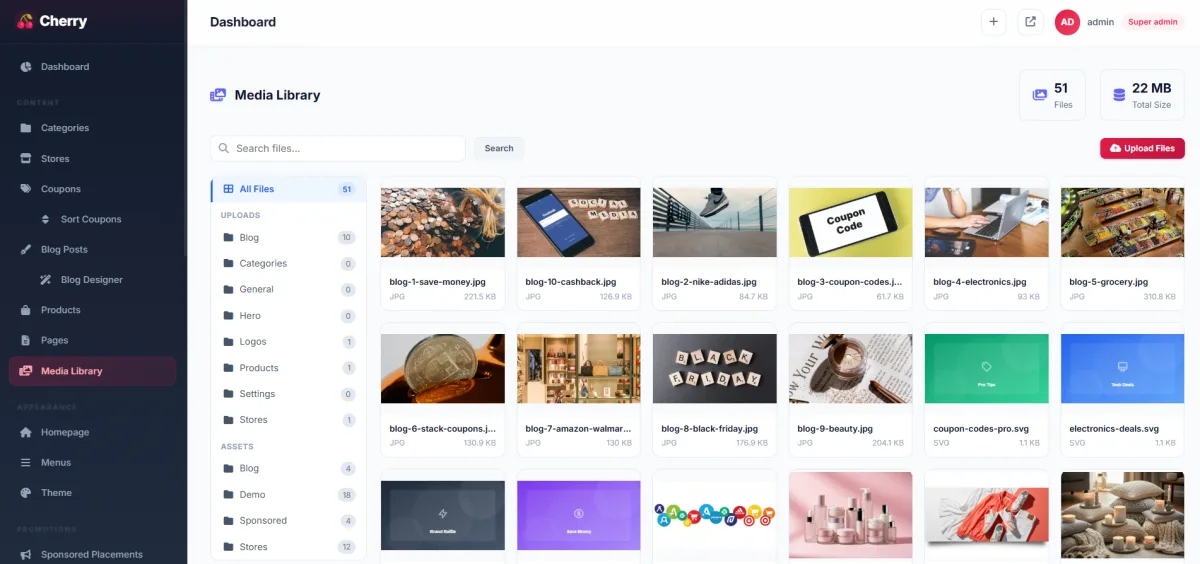Image resolution: width=1200 pixels, height=564 pixels.
Task: Open the blog-9-beauty.jpg thumbnail
Action: click(851, 368)
